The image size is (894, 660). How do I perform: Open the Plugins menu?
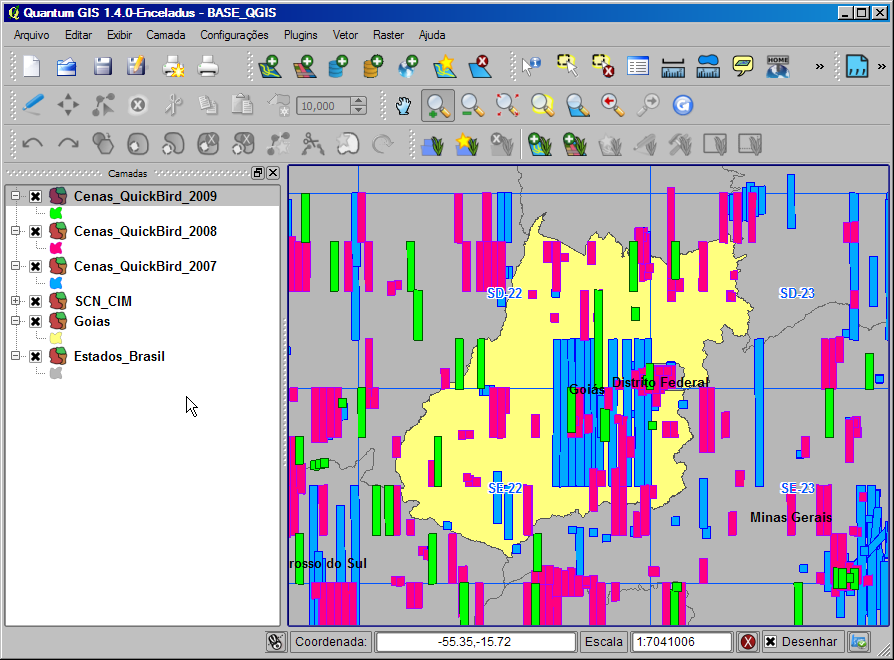coord(300,35)
